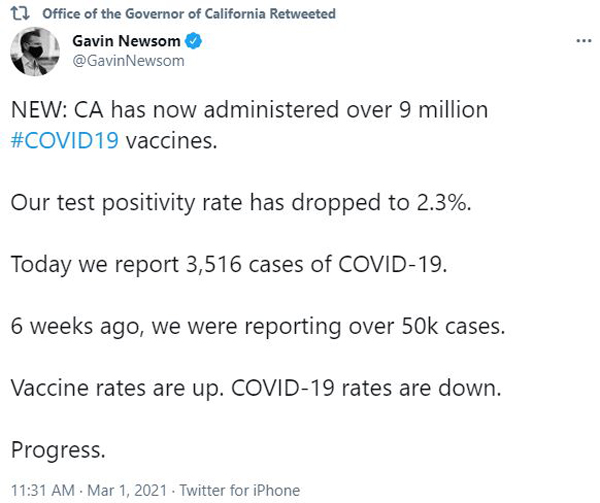Click the line about 9 million administered
The width and height of the screenshot is (600, 503).
pos(249,110)
